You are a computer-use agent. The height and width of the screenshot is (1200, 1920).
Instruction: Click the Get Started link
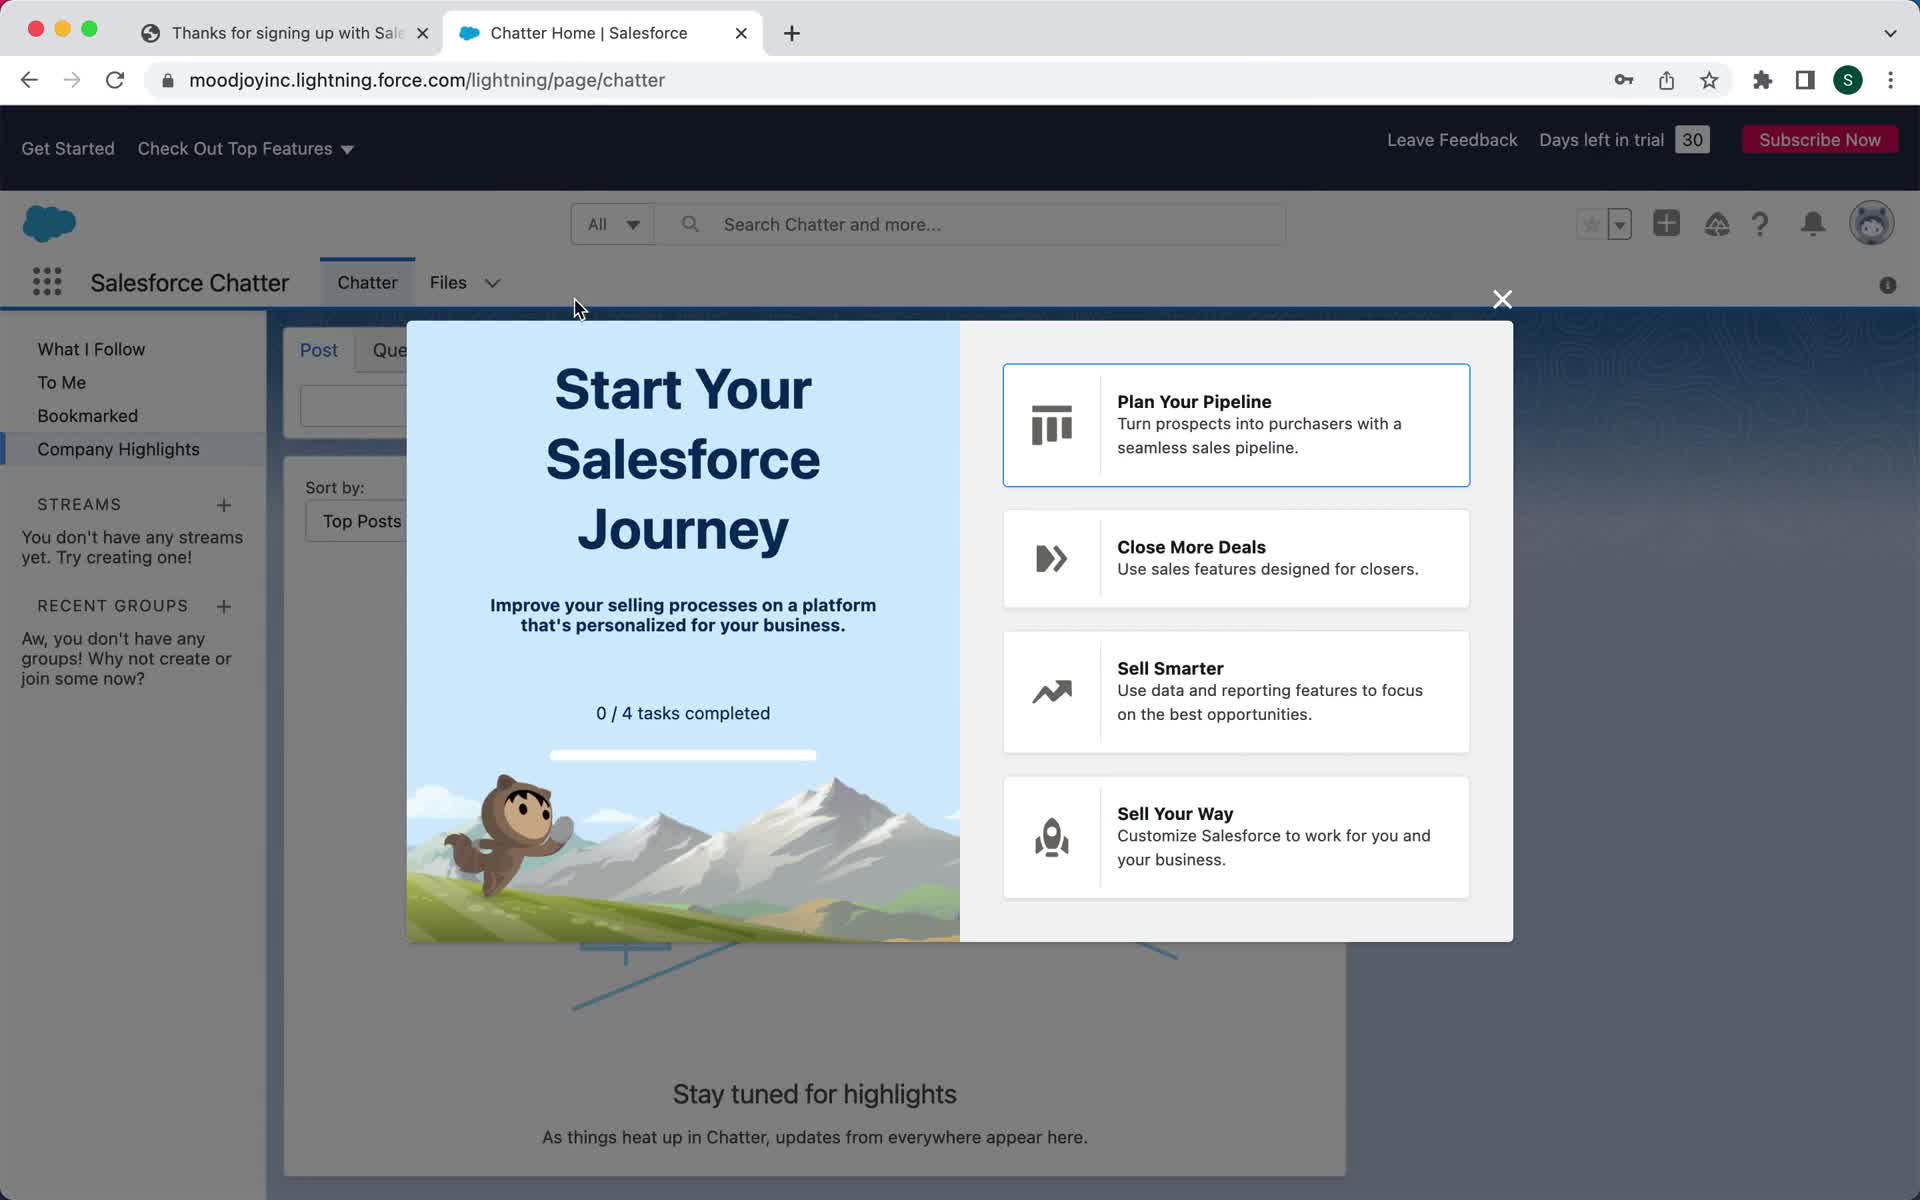tap(68, 148)
